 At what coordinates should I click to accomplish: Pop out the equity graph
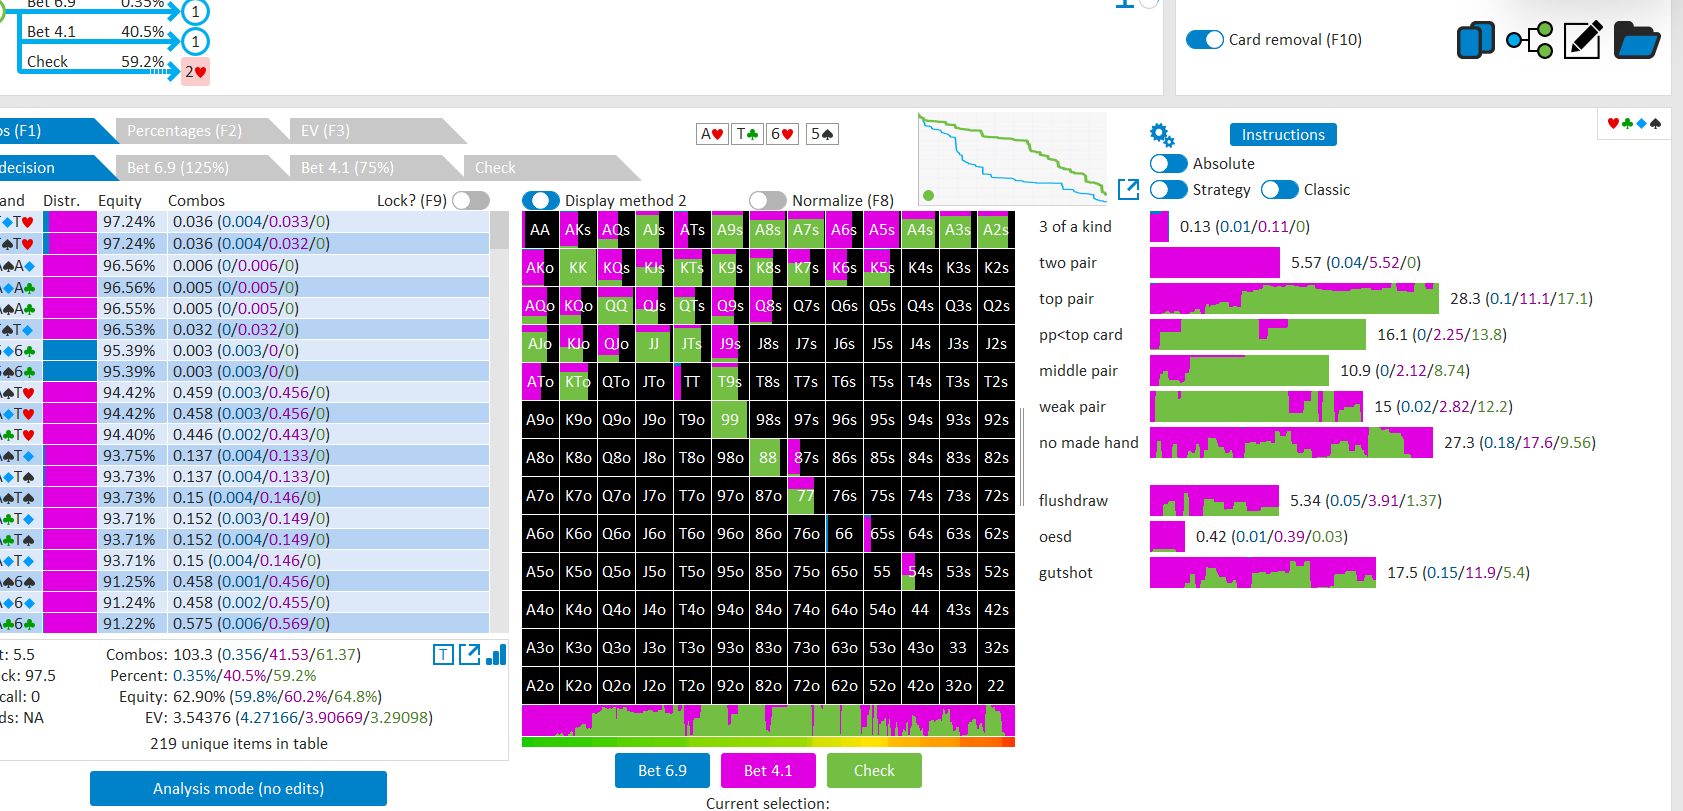(x=1129, y=189)
